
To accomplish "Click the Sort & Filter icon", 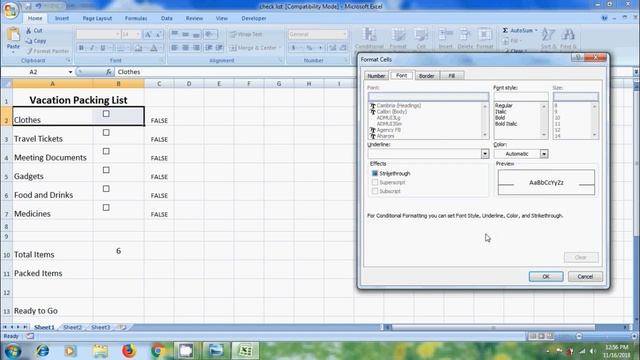I will (548, 35).
